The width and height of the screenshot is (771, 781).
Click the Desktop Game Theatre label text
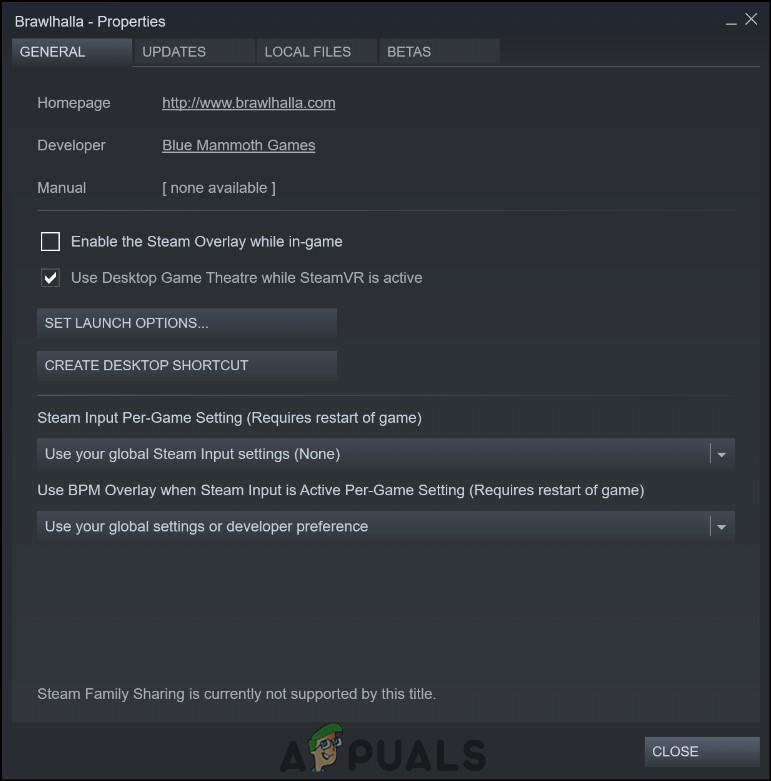point(247,277)
